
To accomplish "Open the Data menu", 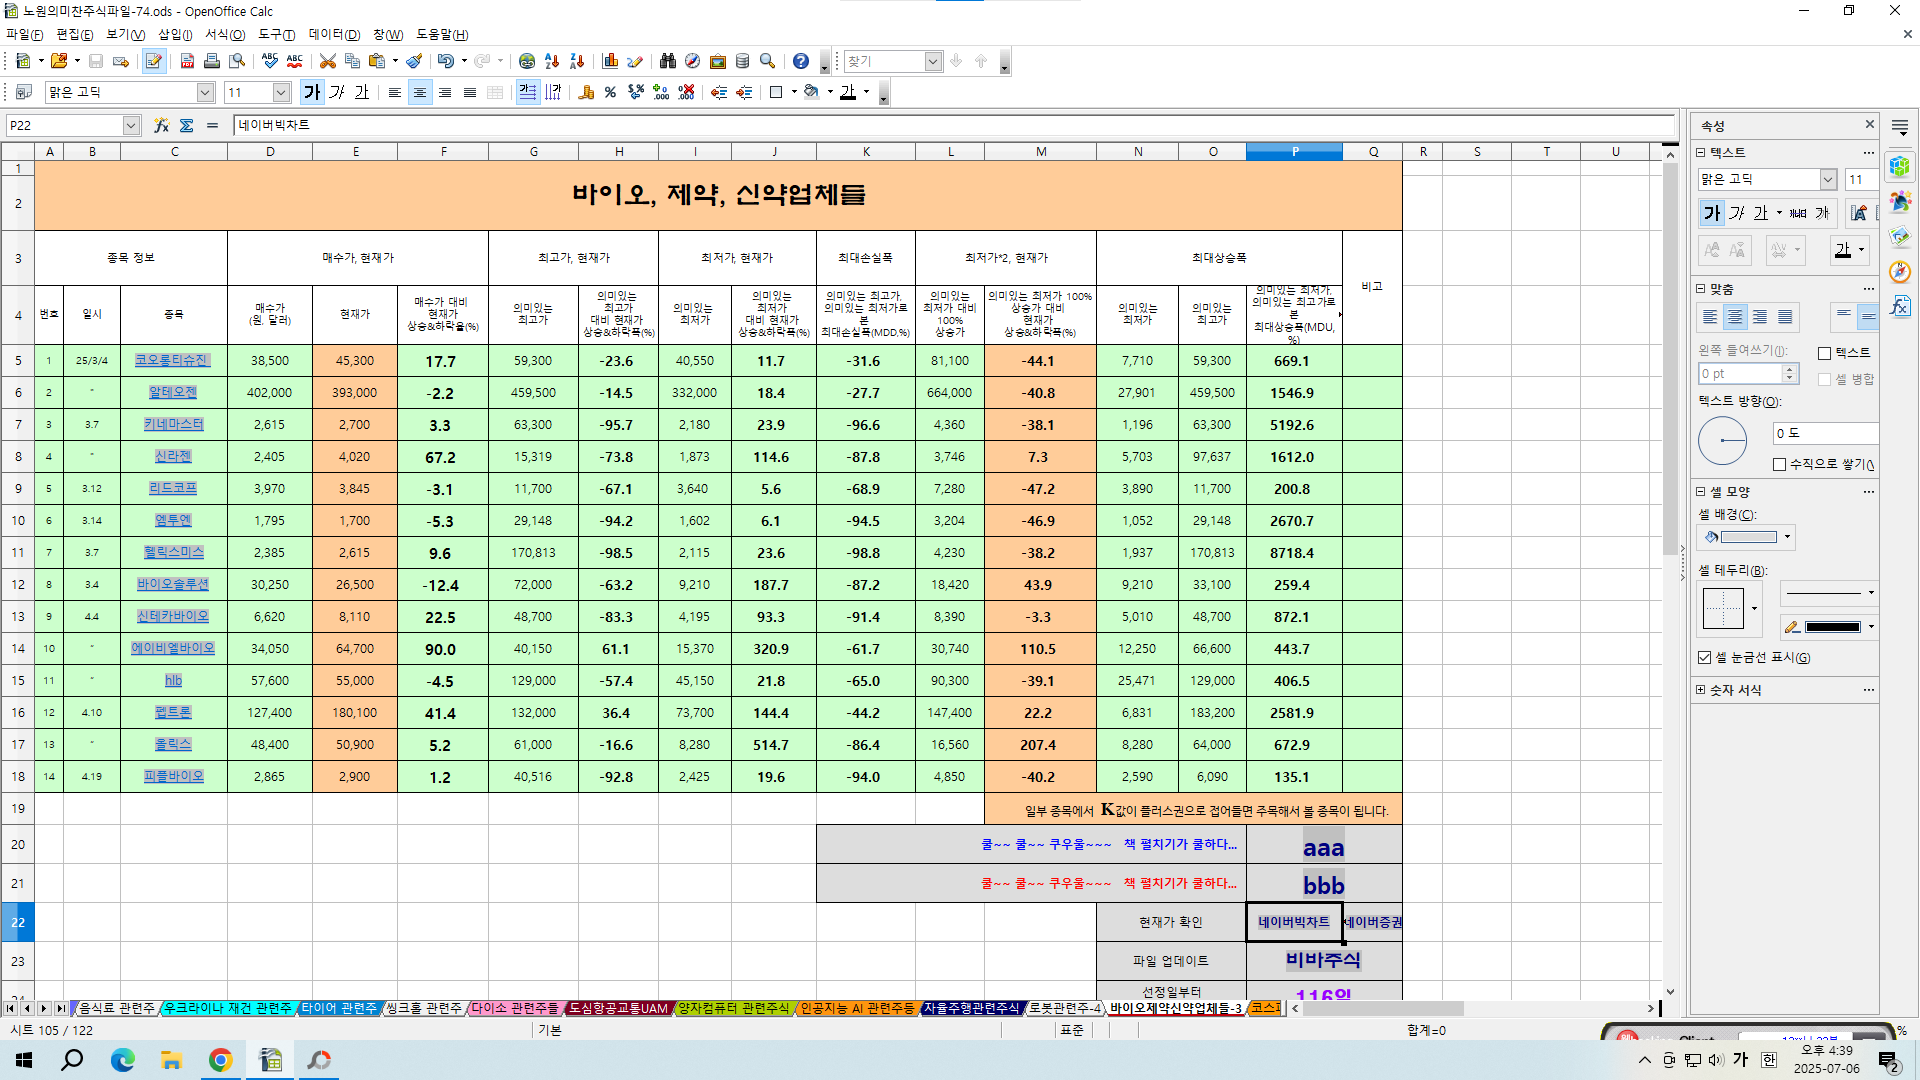I will pos(334,34).
